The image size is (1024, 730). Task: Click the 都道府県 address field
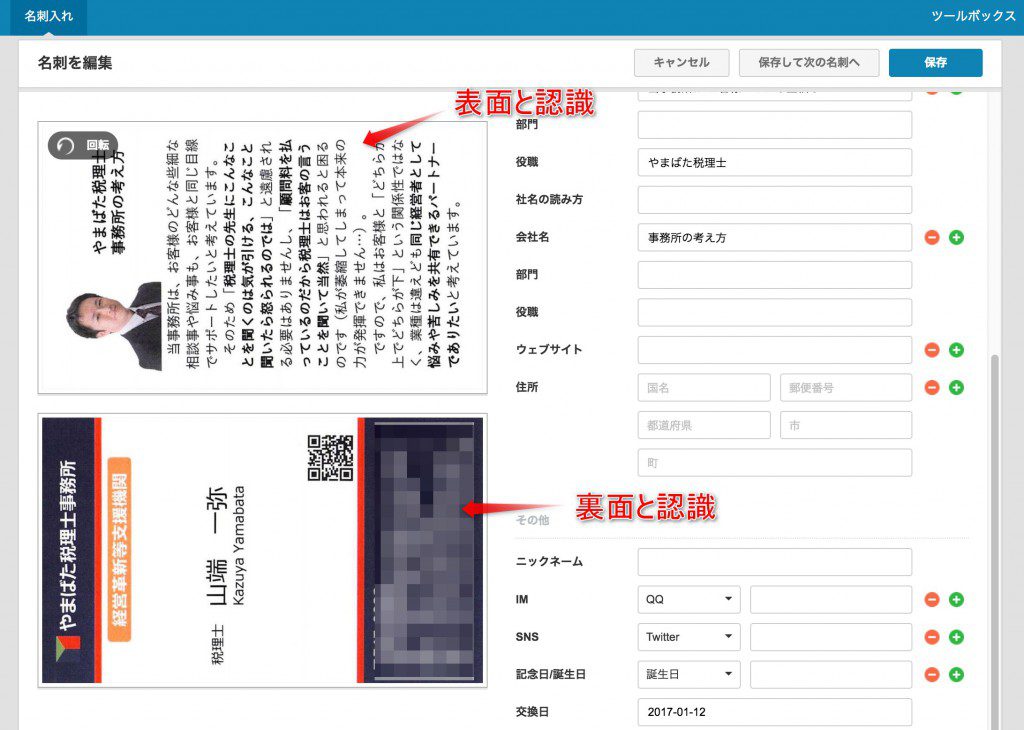[704, 425]
